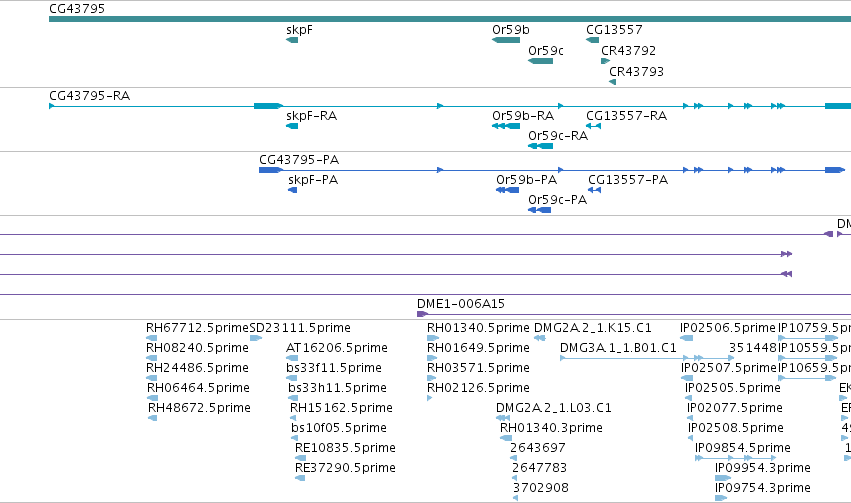Click the skpF-RA transcript glyph
Viewport: 851px width, 503px height.
[x=292, y=126]
